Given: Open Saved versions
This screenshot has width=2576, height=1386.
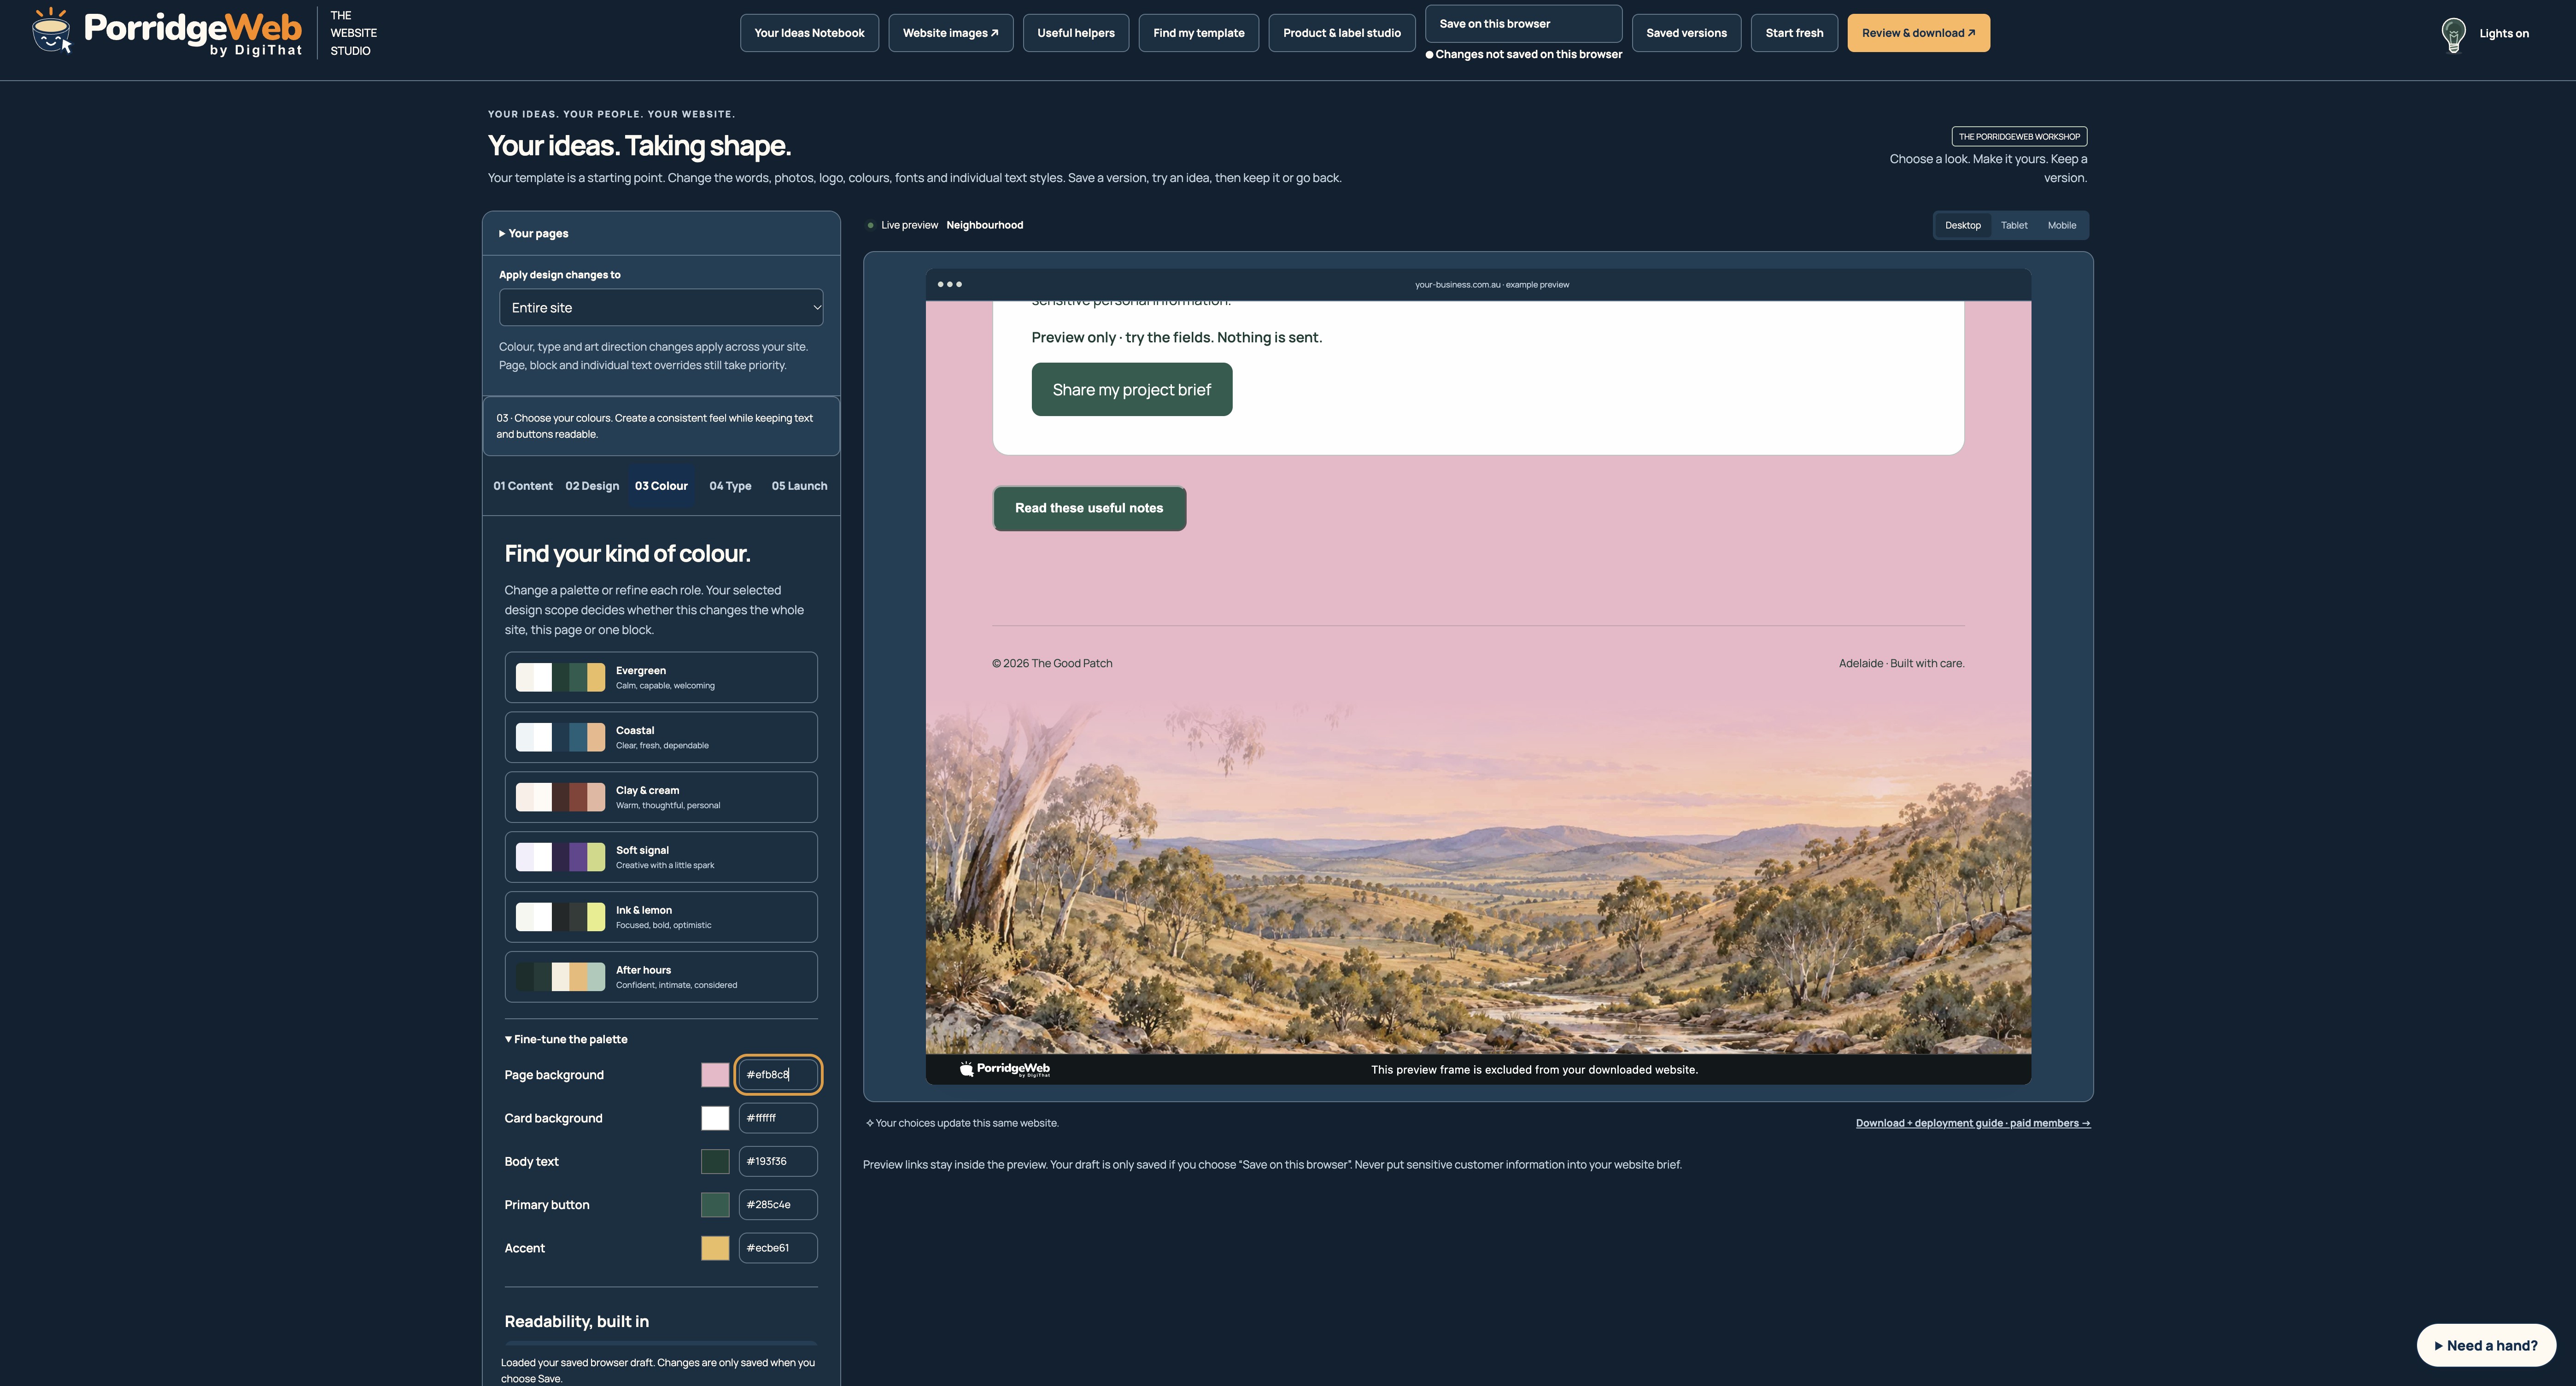Looking at the screenshot, I should 1686,33.
